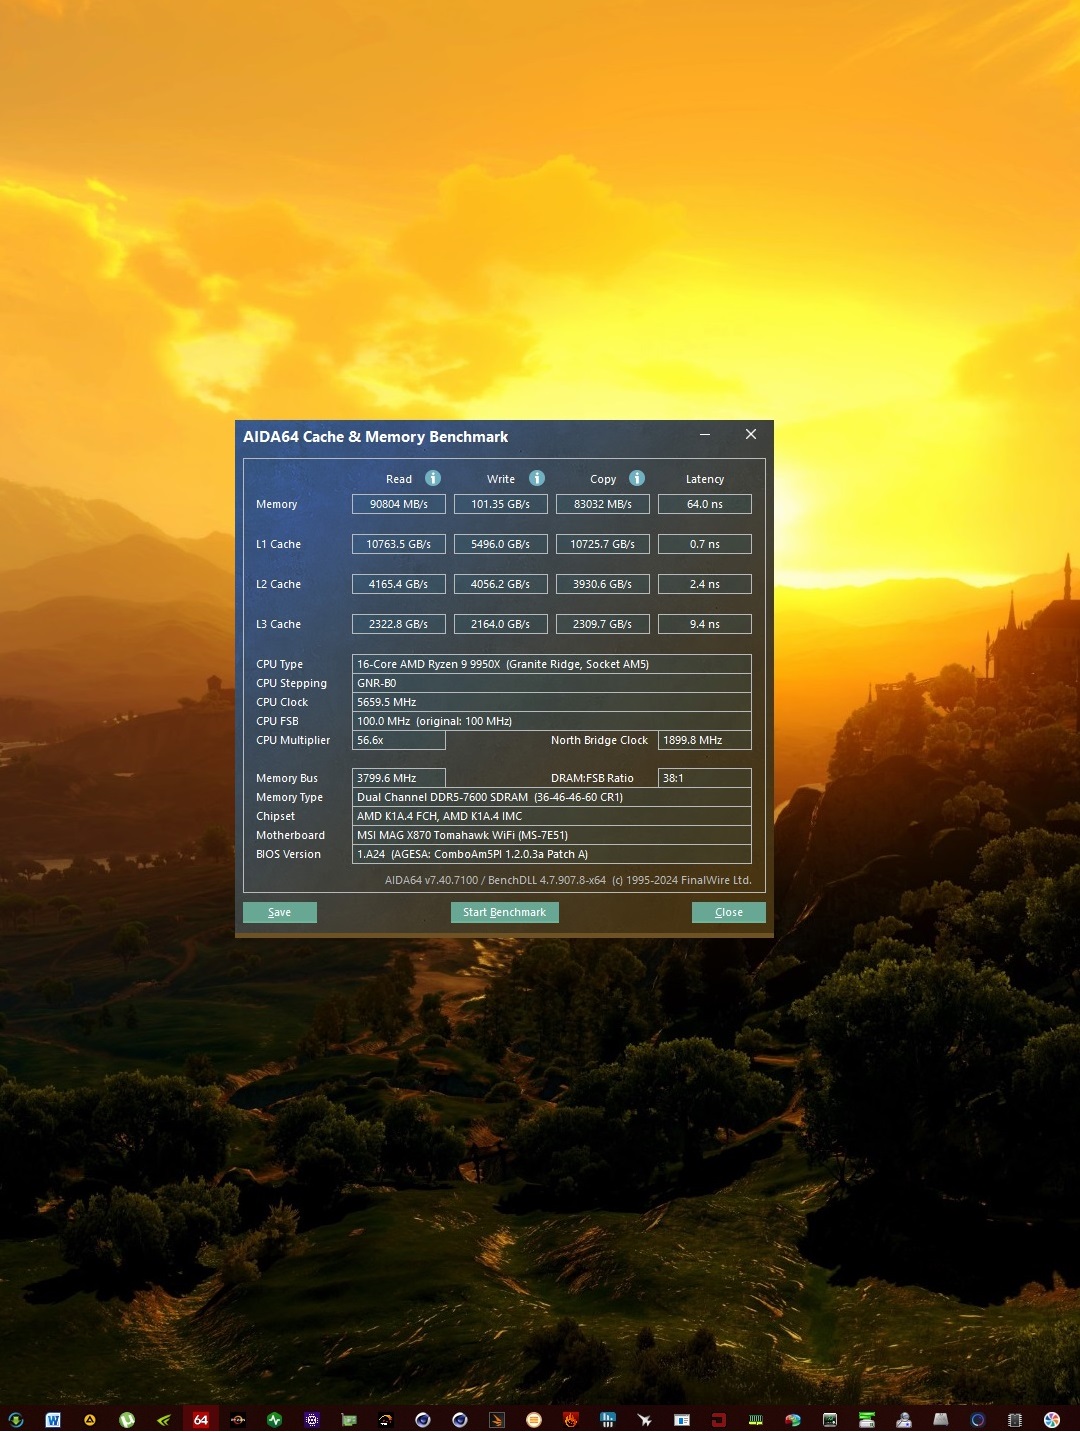The image size is (1080, 1432).
Task: Click Start Benchmark
Action: coord(504,912)
